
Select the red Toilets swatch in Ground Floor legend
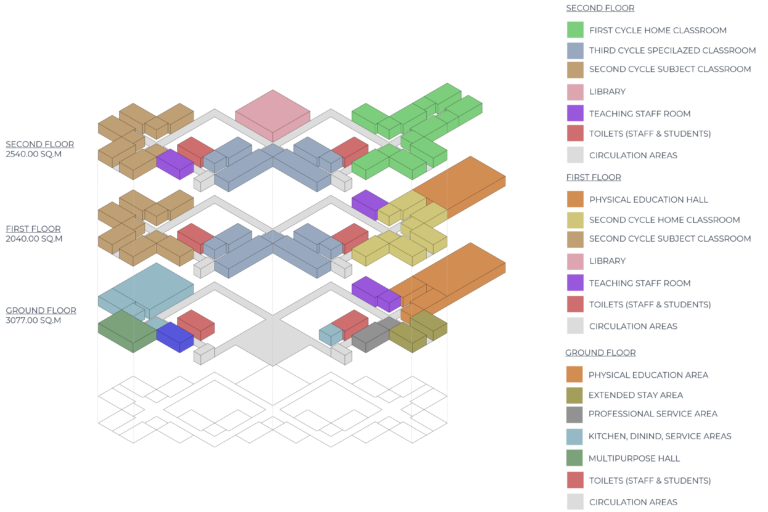click(x=575, y=480)
